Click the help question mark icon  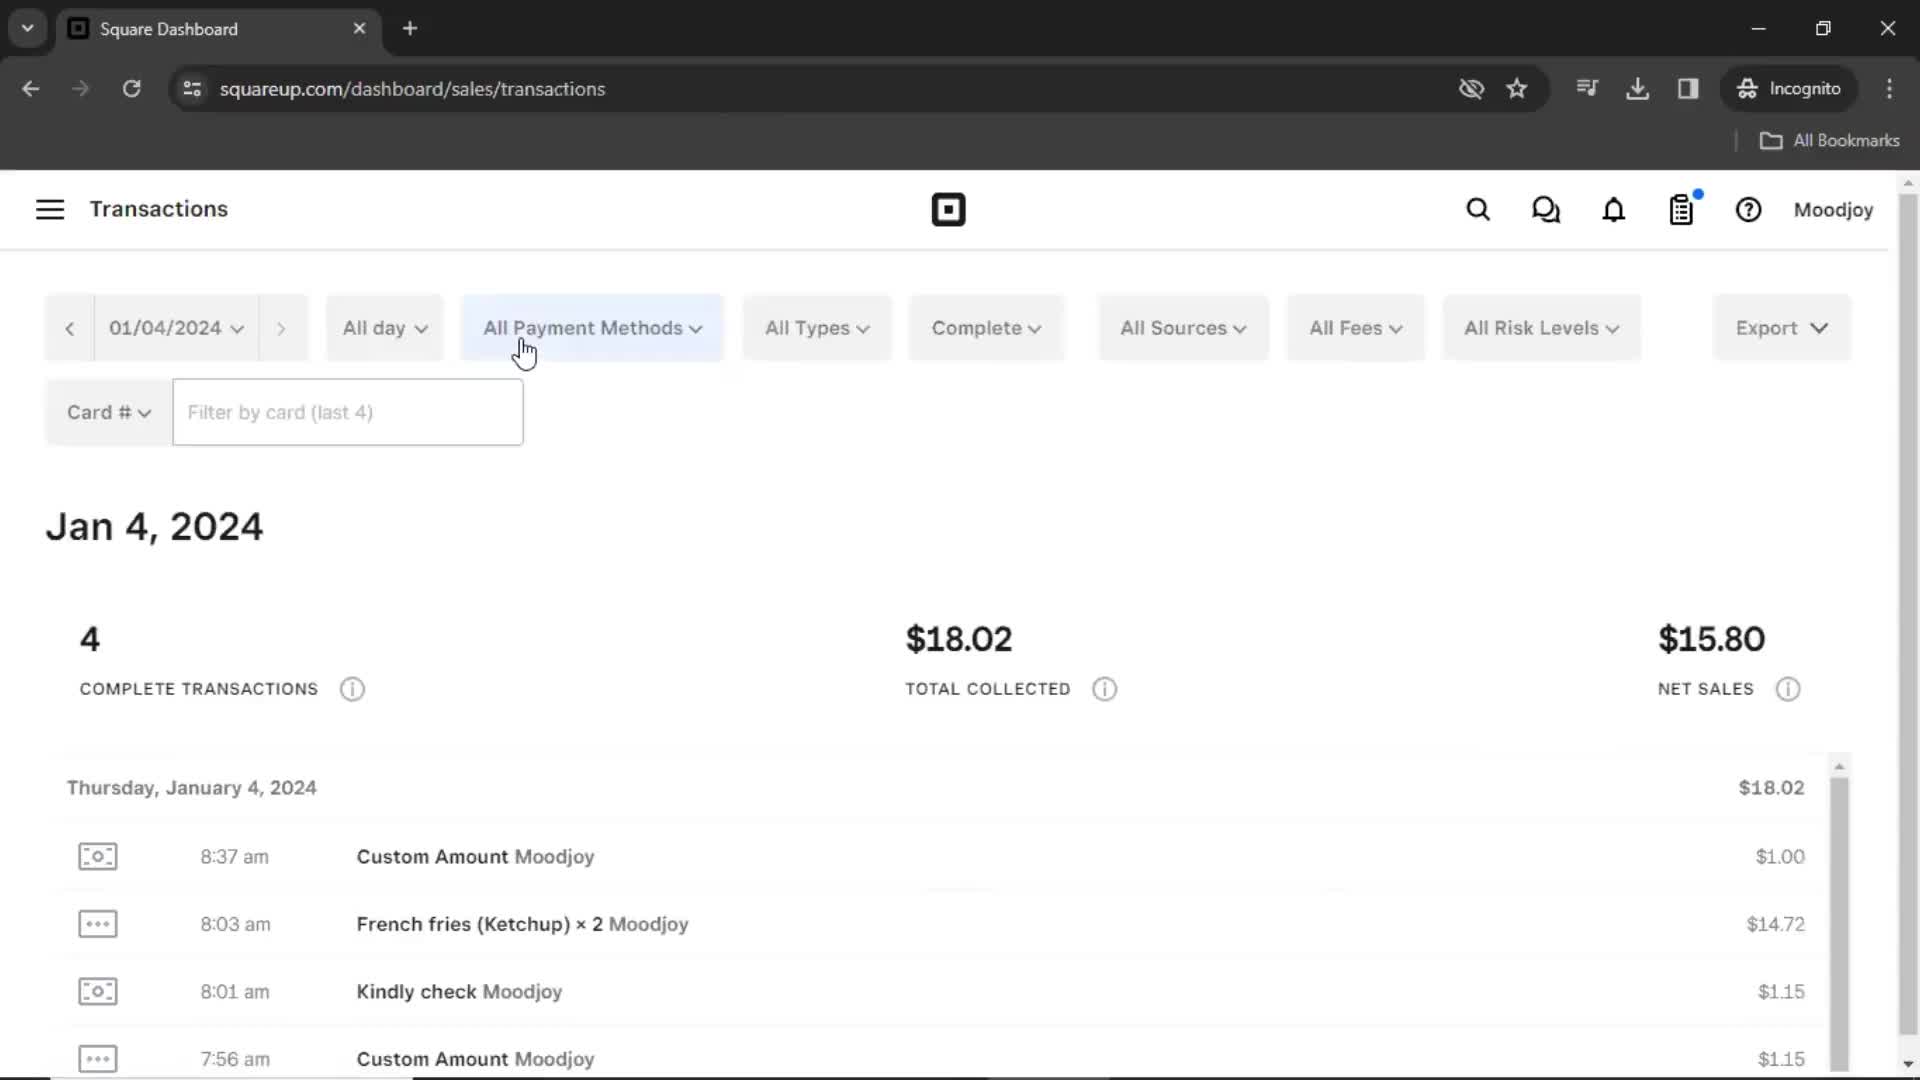[x=1749, y=210]
